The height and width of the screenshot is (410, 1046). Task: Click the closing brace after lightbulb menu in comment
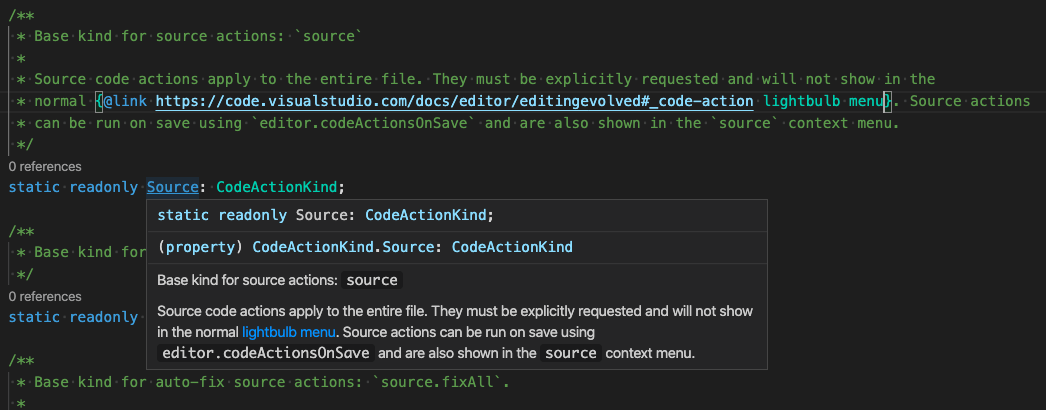(888, 101)
